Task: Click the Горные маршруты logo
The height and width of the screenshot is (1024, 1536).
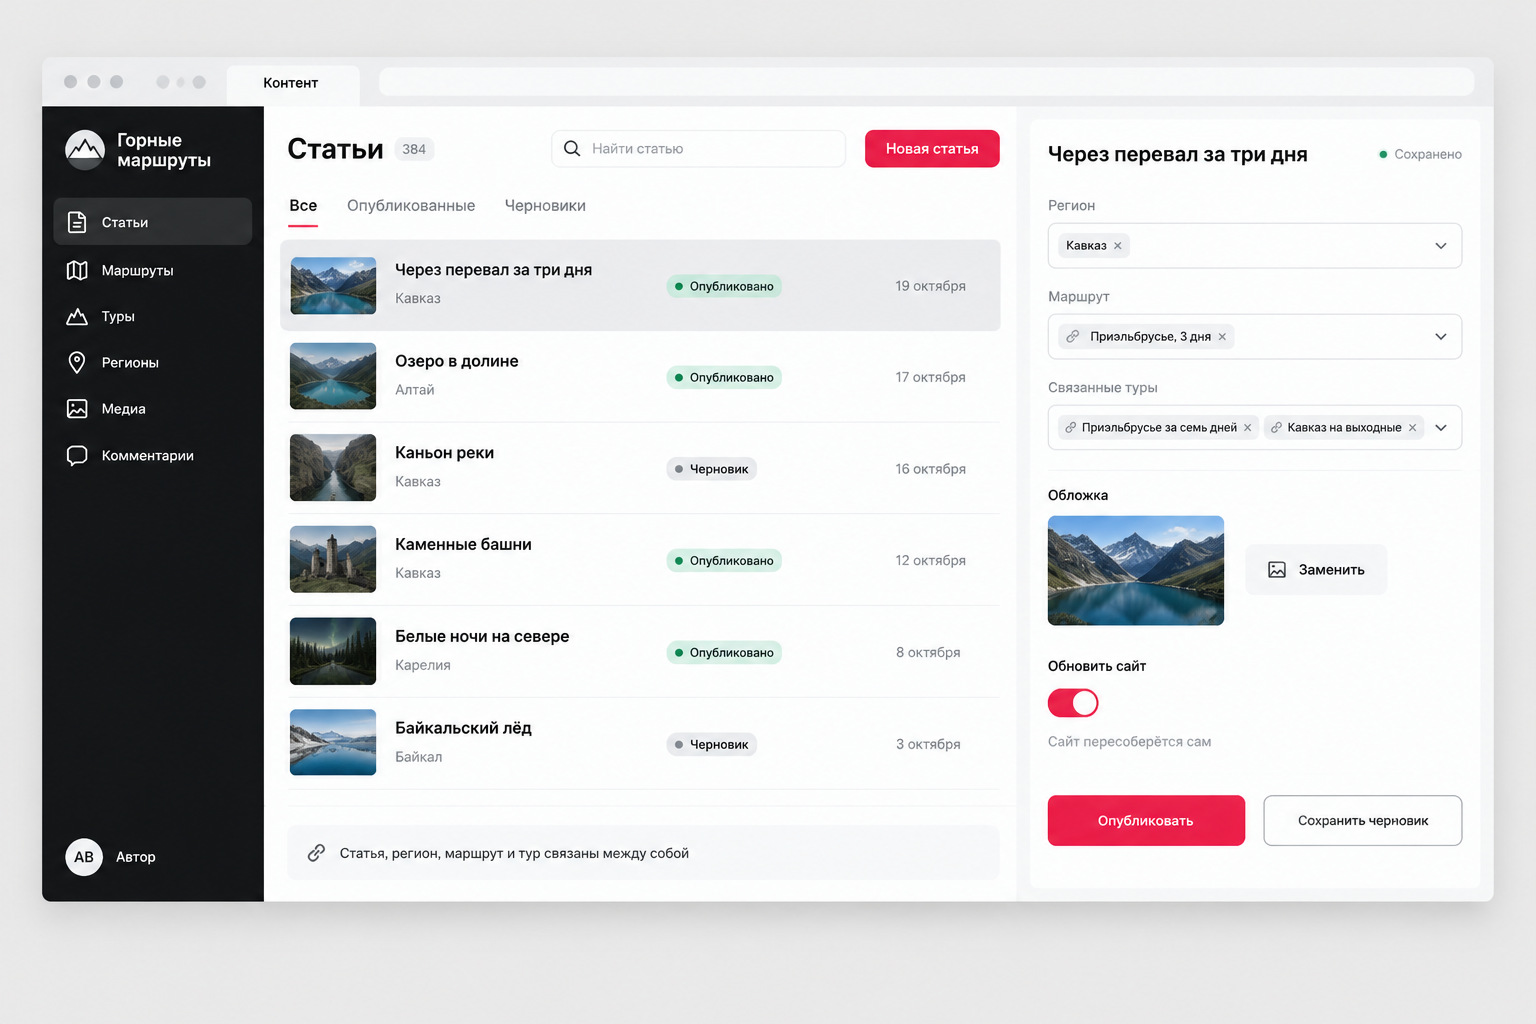Action: tap(85, 150)
